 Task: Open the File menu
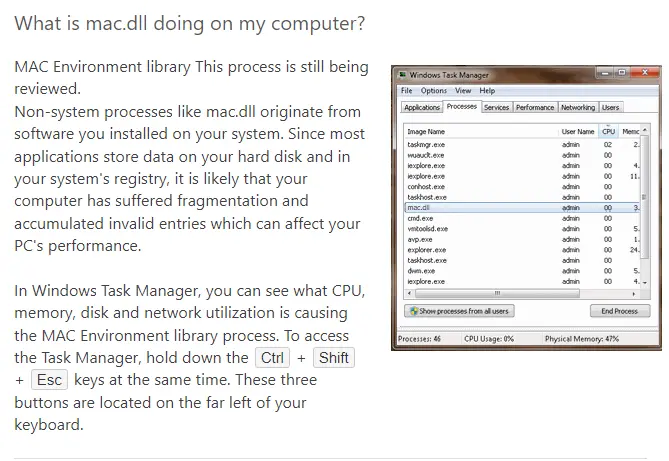pyautogui.click(x=407, y=90)
